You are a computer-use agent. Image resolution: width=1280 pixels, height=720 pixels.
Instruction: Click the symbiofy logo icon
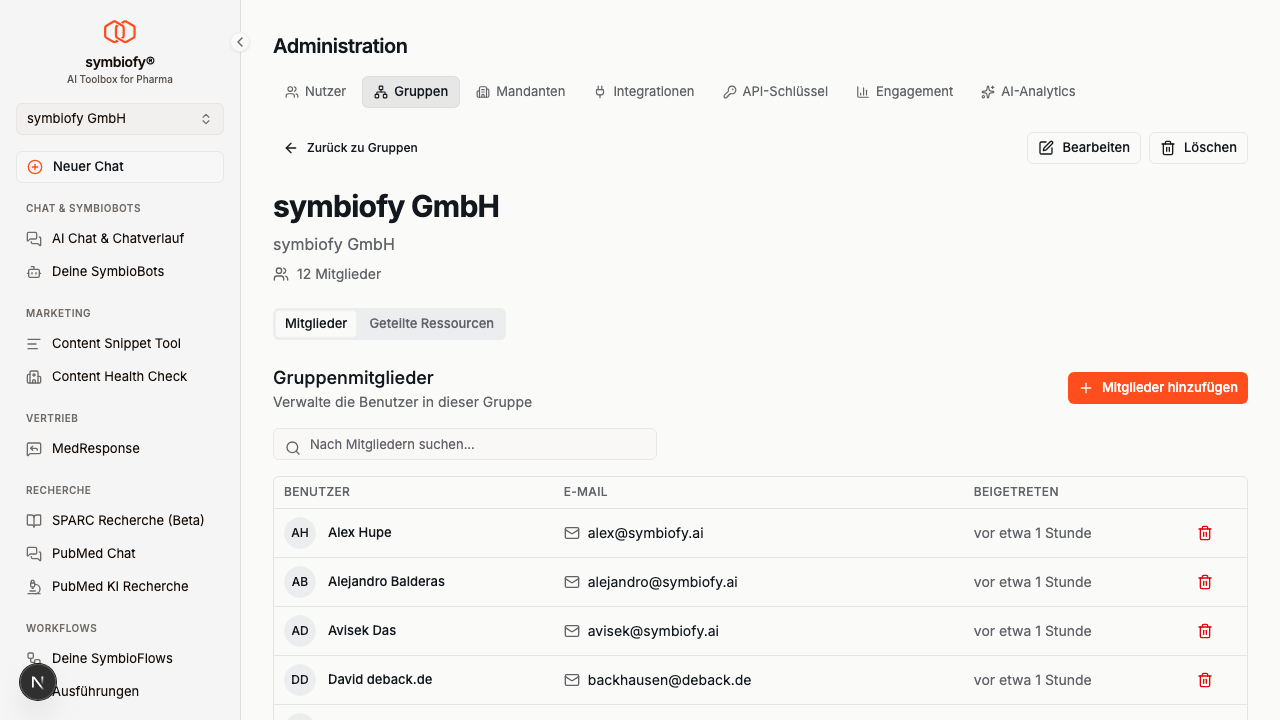pyautogui.click(x=120, y=32)
